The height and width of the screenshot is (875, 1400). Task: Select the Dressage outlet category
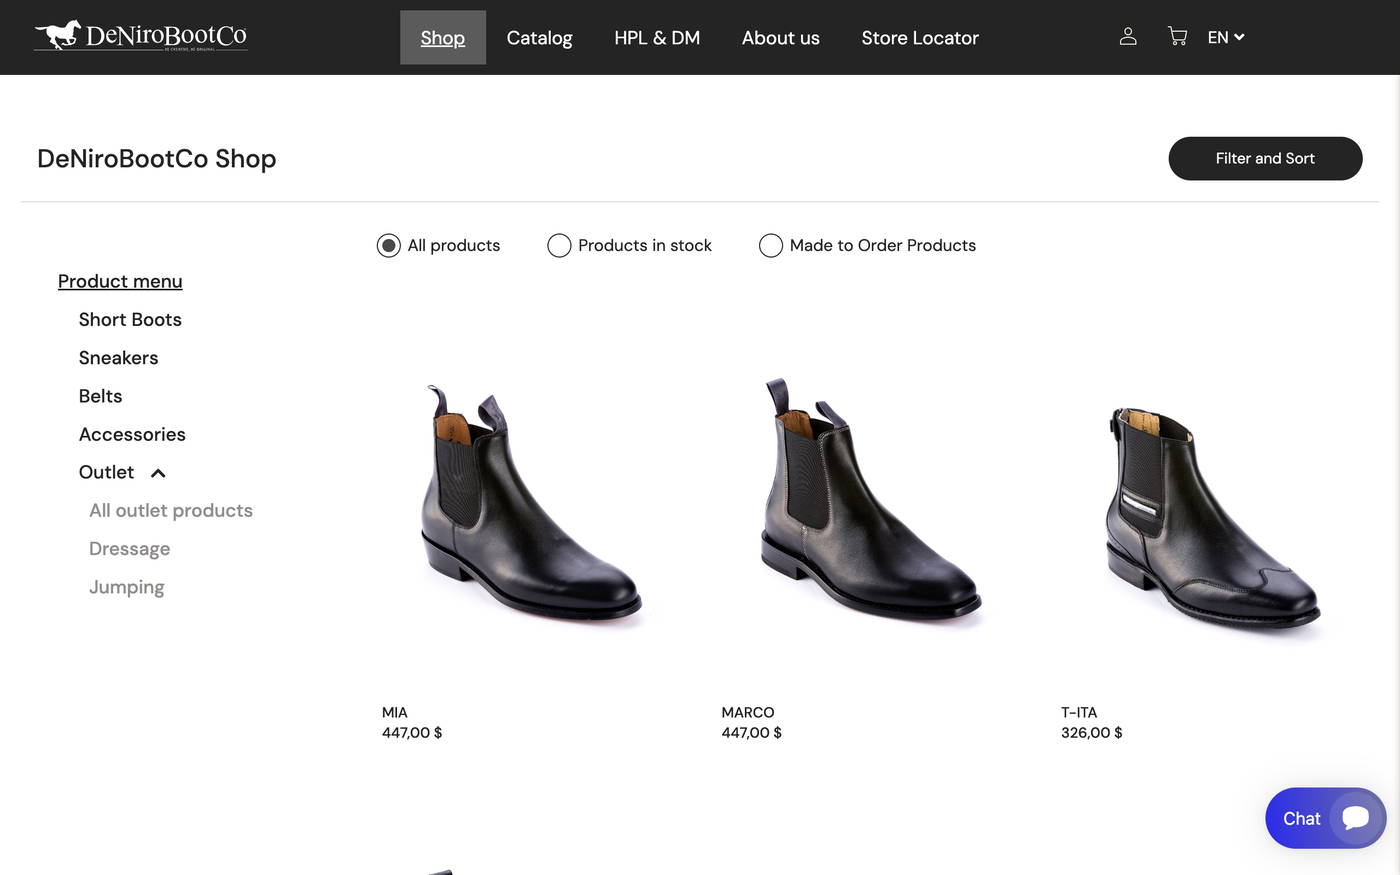[x=129, y=548]
